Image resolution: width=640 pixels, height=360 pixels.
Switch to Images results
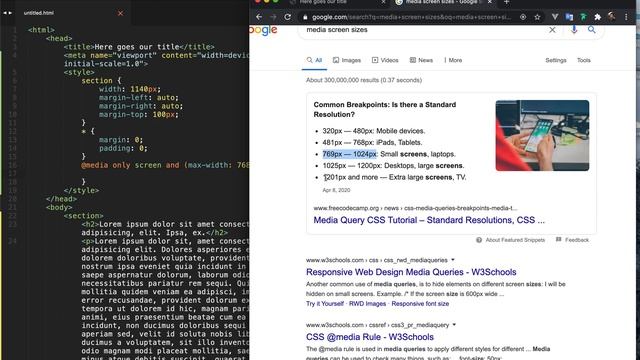[347, 60]
